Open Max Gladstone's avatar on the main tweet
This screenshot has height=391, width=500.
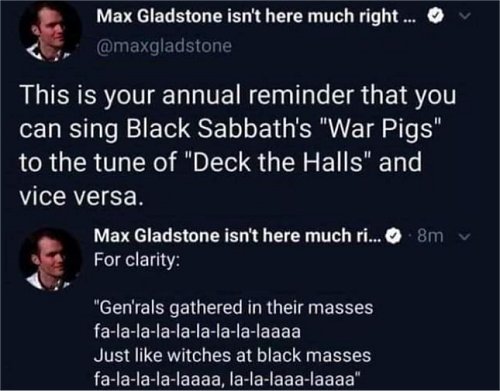pos(50,31)
